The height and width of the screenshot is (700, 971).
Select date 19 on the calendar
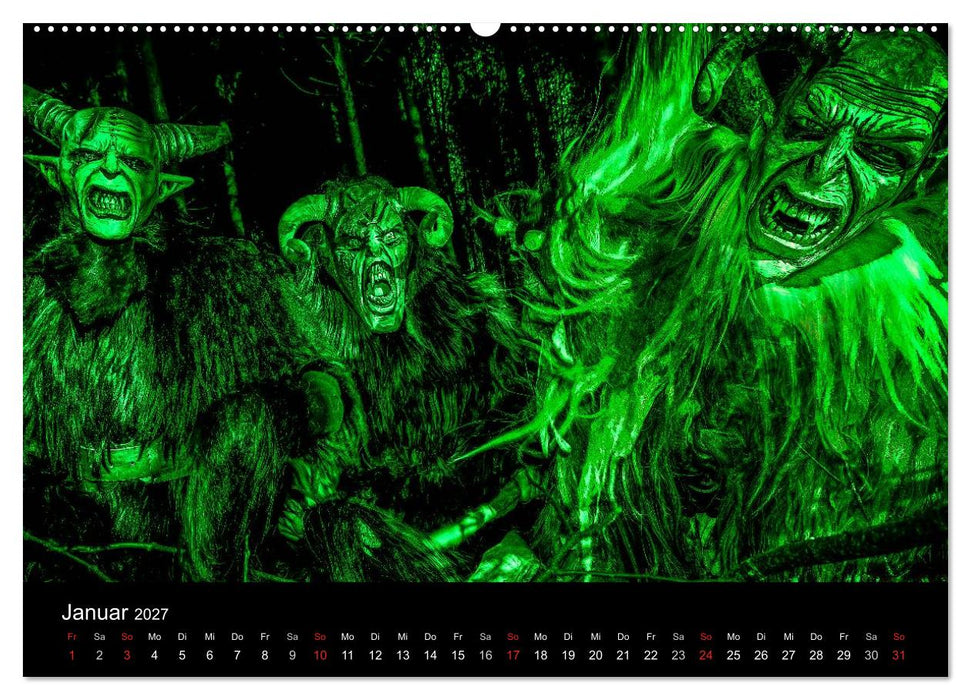[568, 655]
